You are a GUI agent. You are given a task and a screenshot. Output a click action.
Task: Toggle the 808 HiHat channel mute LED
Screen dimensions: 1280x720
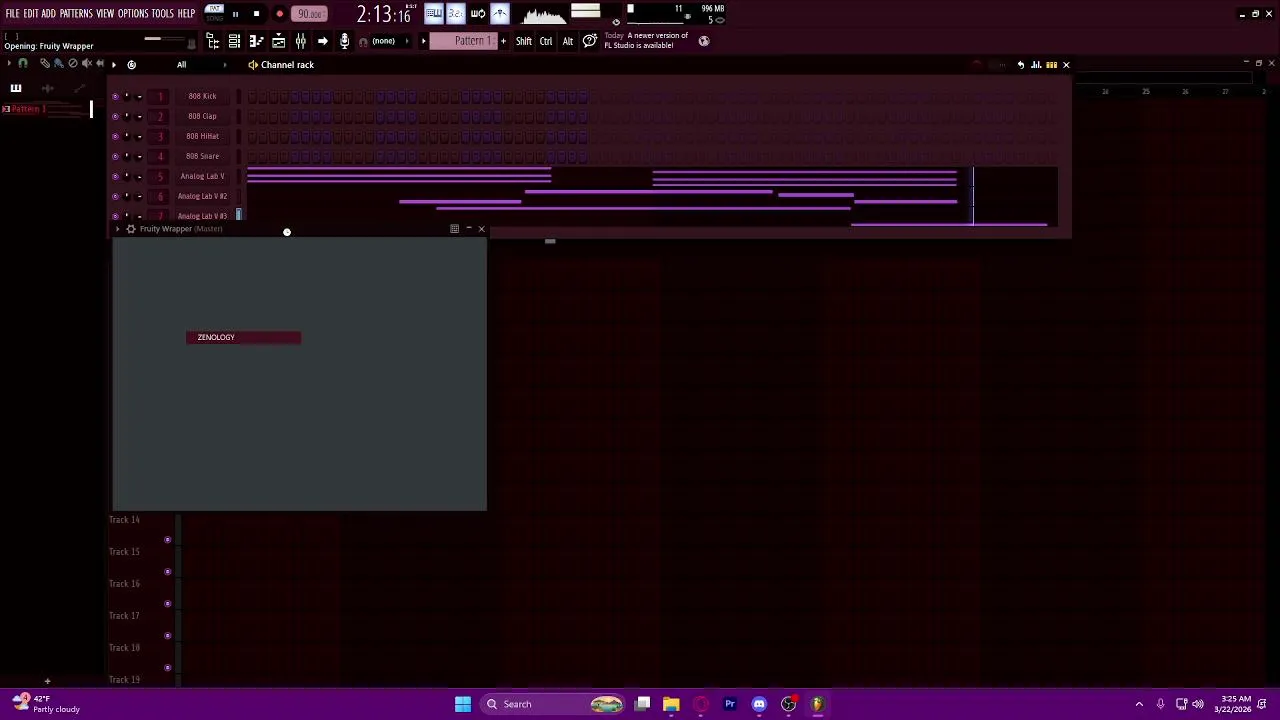coord(115,136)
